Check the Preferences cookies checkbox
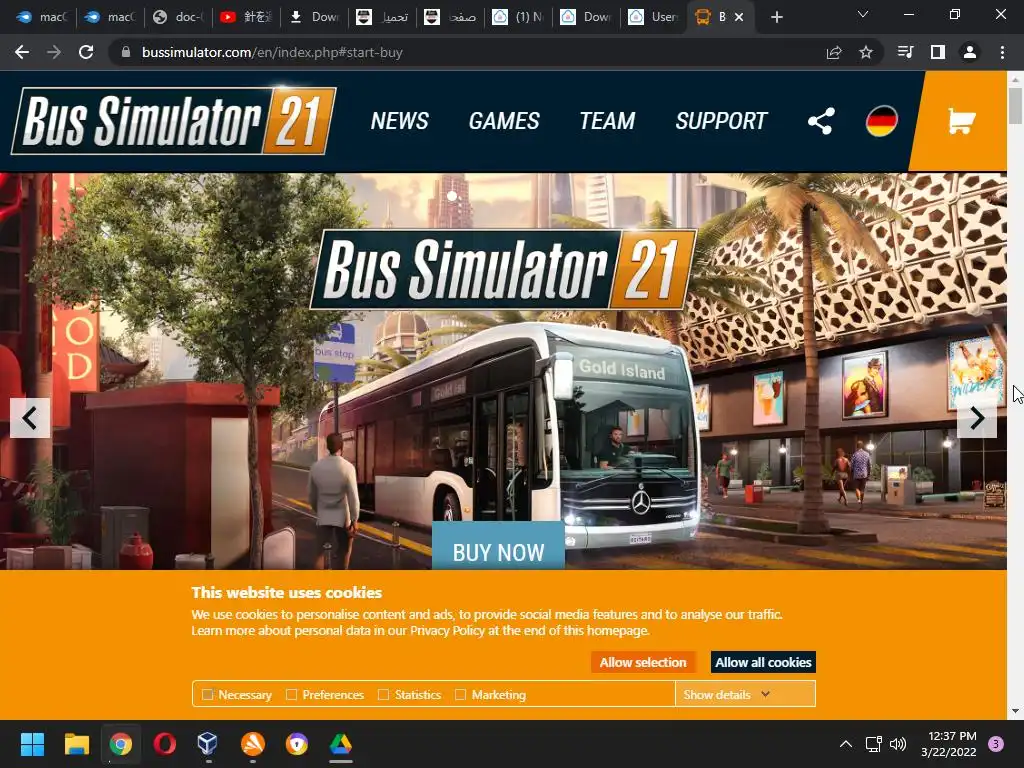The image size is (1024, 768). [x=291, y=694]
